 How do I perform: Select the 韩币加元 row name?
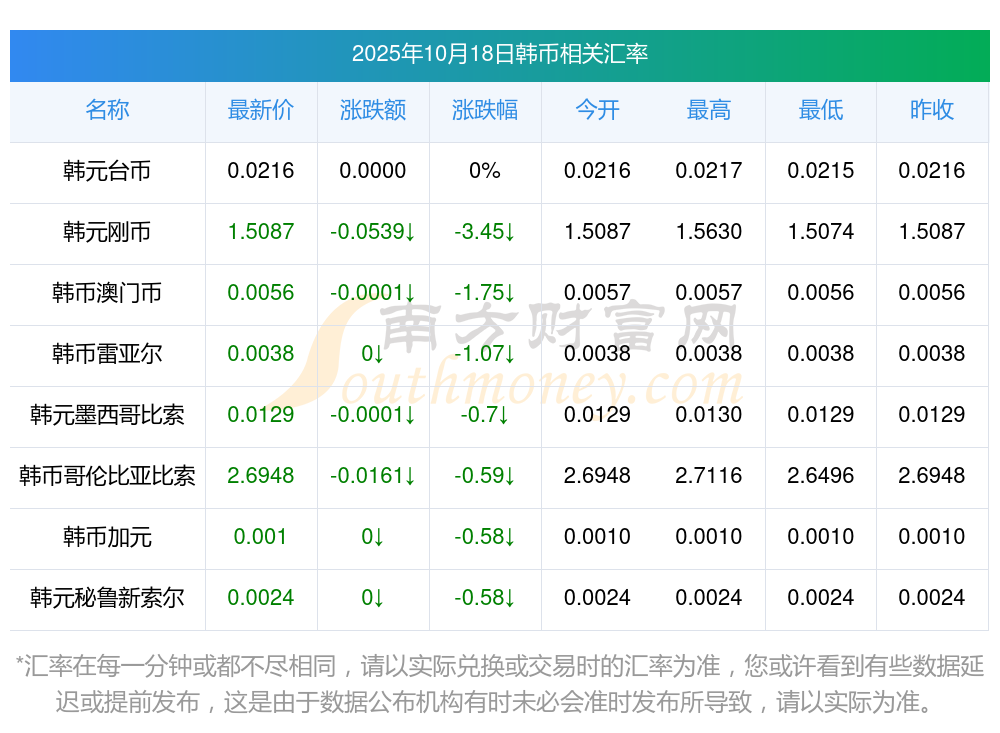(107, 537)
